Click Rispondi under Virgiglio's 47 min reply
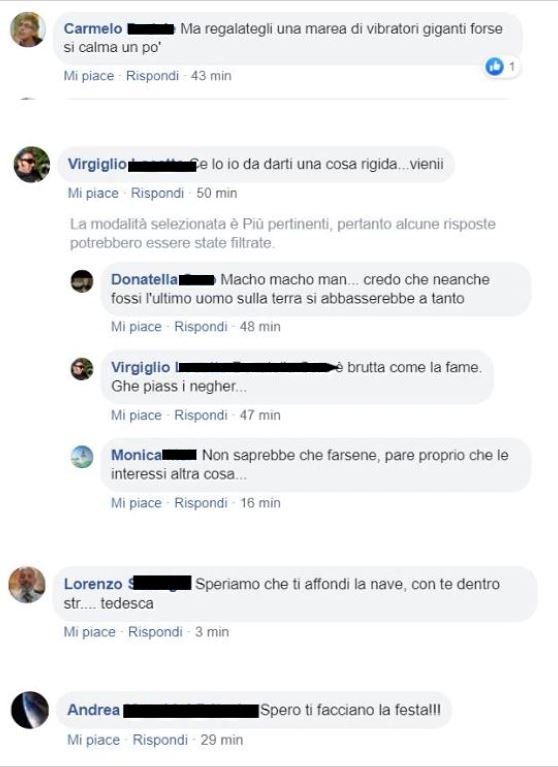 201,415
